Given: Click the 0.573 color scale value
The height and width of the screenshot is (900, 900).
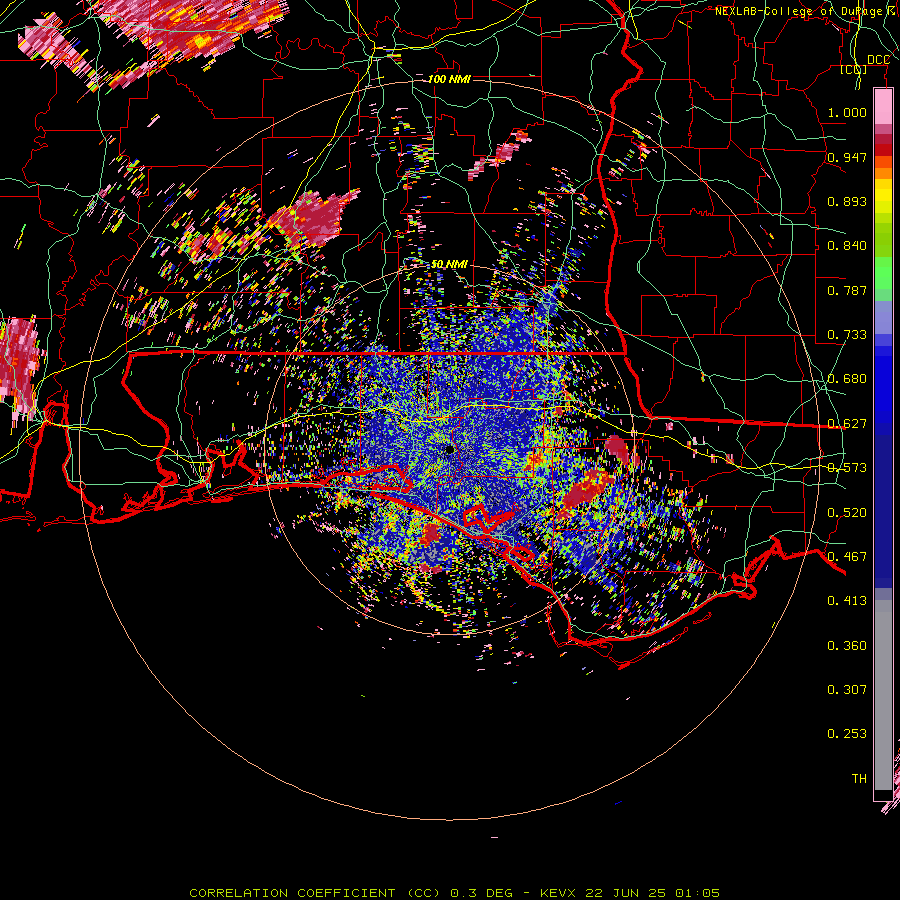Looking at the screenshot, I should pyautogui.click(x=847, y=468).
